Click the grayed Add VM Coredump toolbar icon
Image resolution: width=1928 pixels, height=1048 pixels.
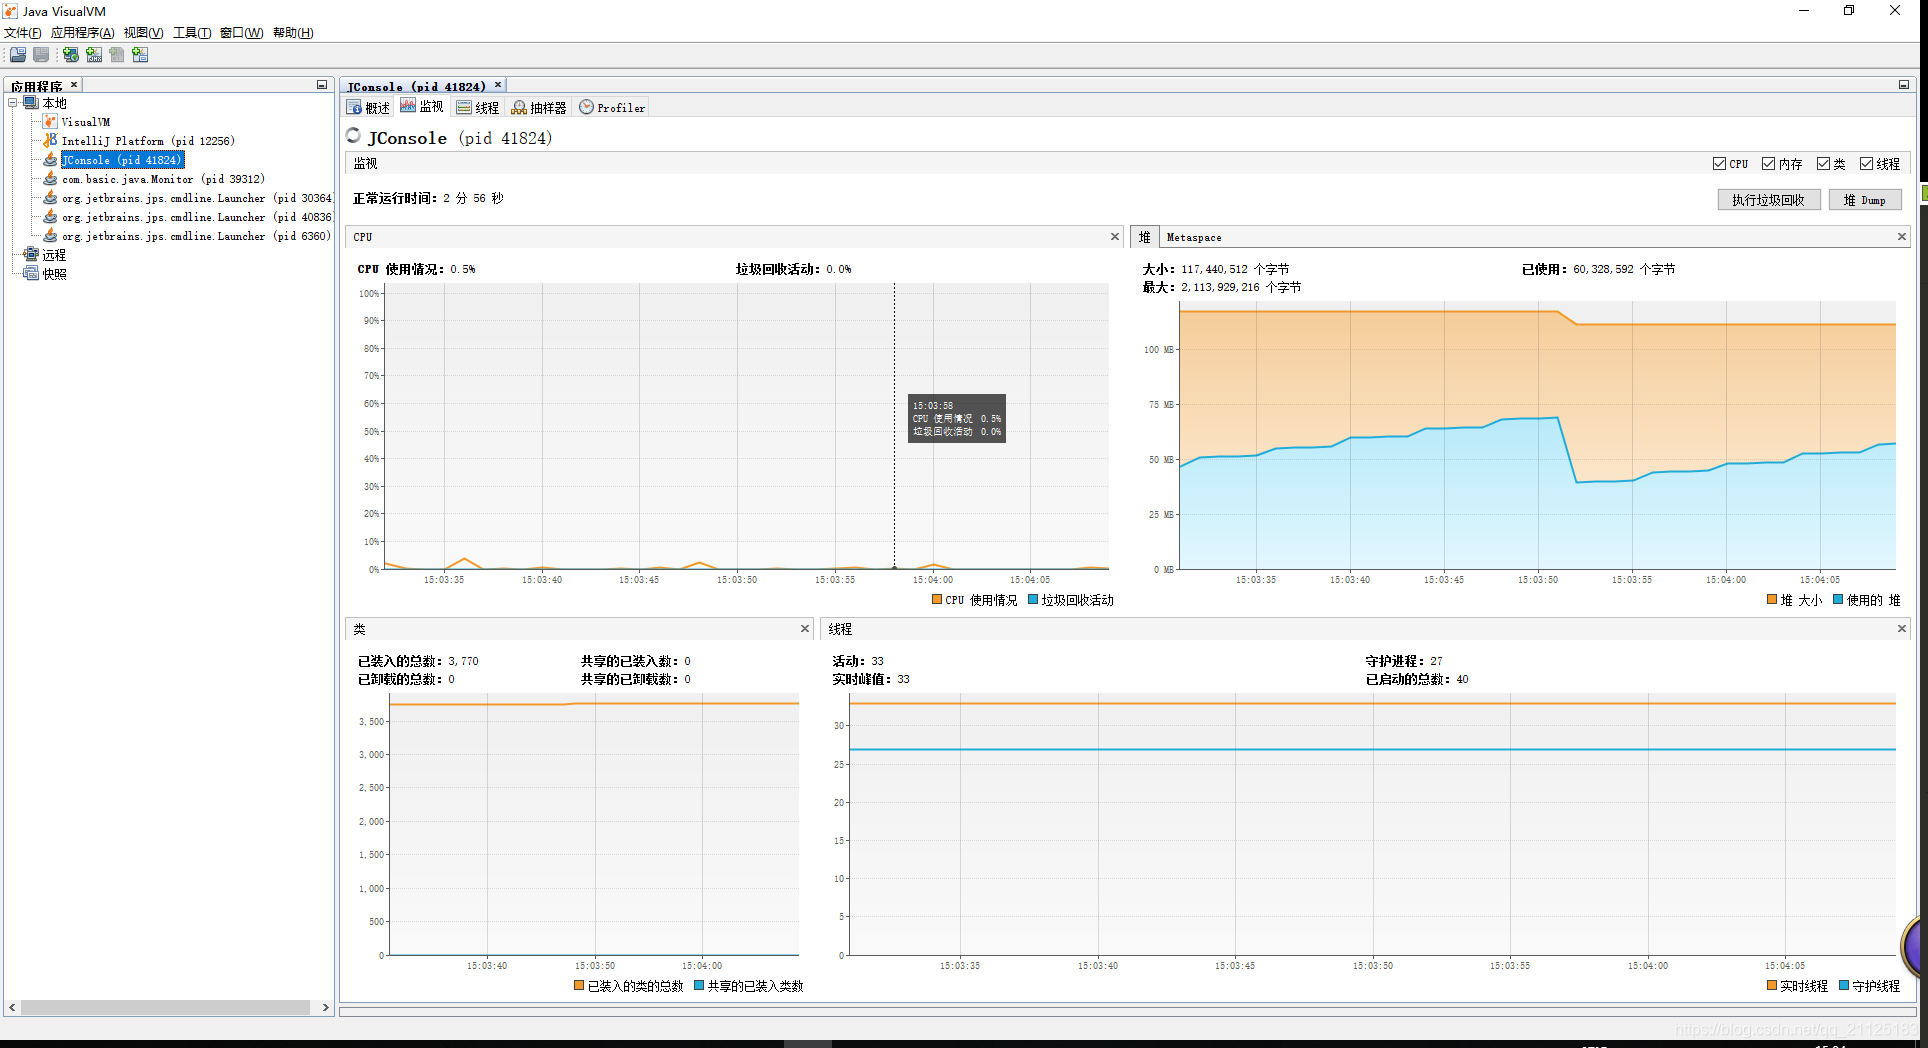pyautogui.click(x=117, y=55)
